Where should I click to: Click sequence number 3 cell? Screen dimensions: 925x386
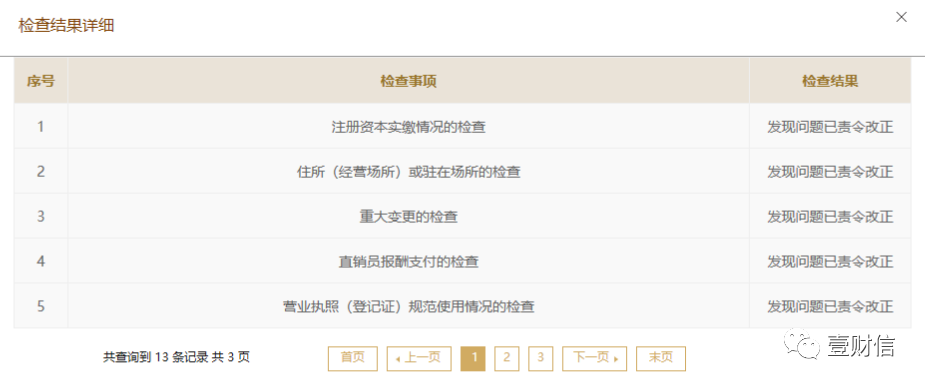click(x=41, y=216)
